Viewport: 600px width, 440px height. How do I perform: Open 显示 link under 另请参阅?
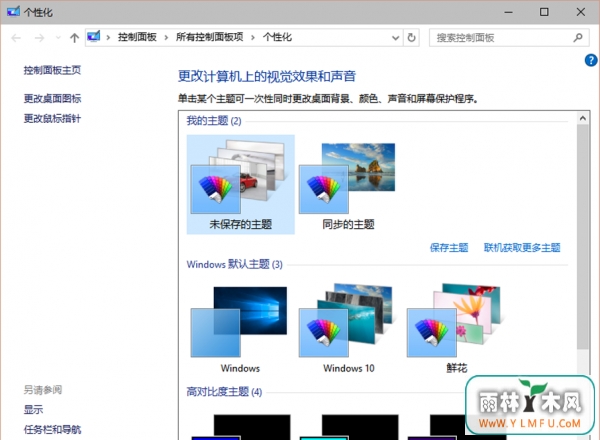33,410
